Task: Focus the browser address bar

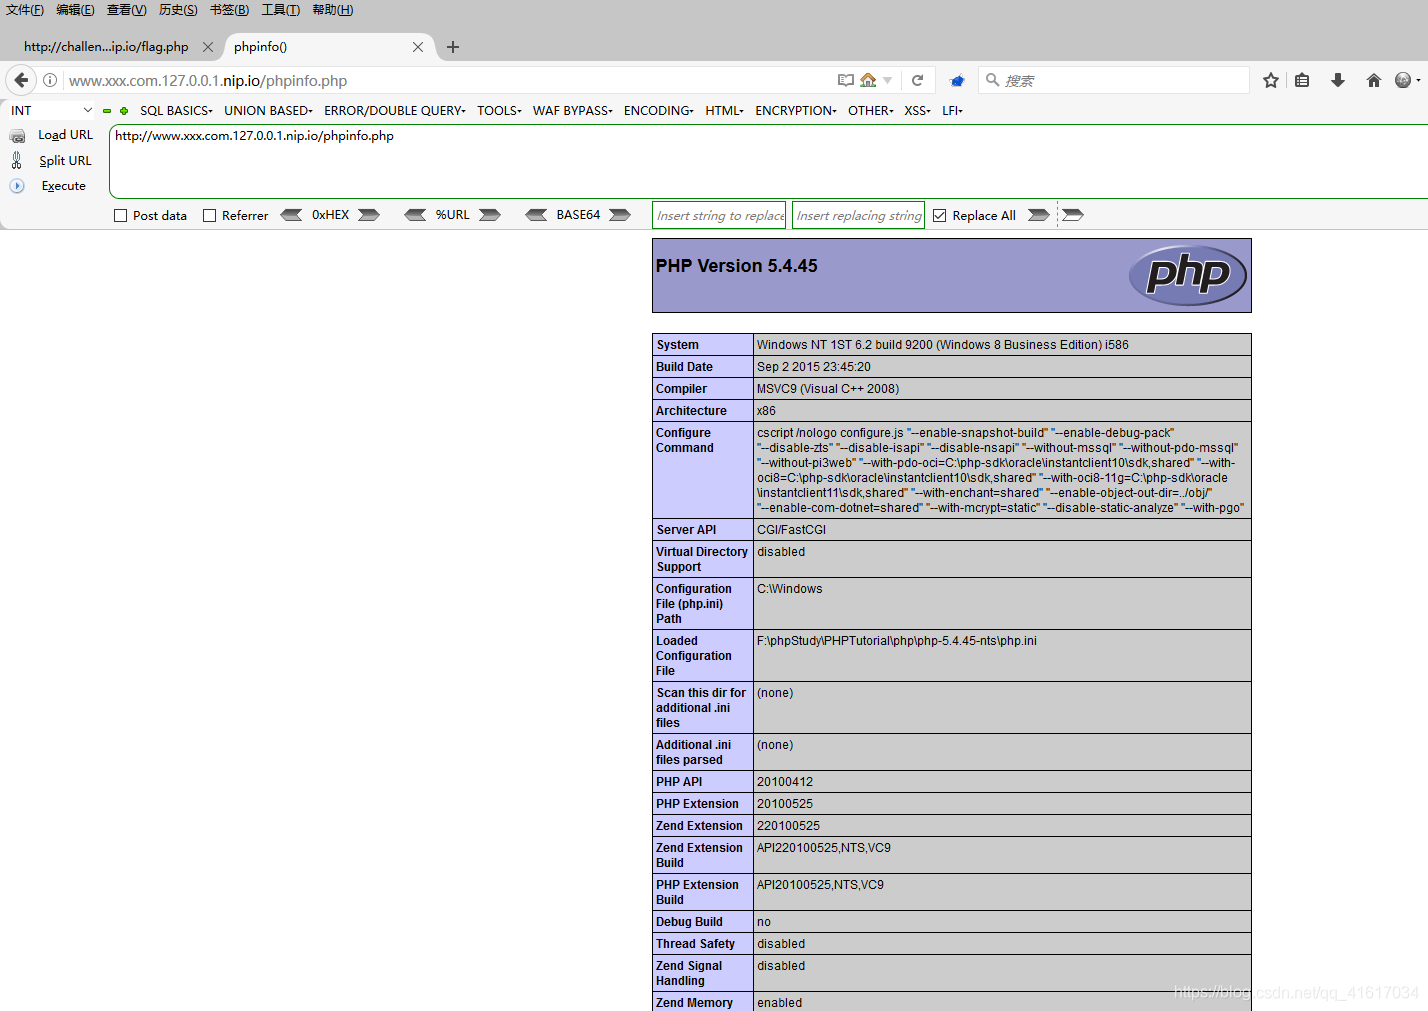Action: pos(450,80)
